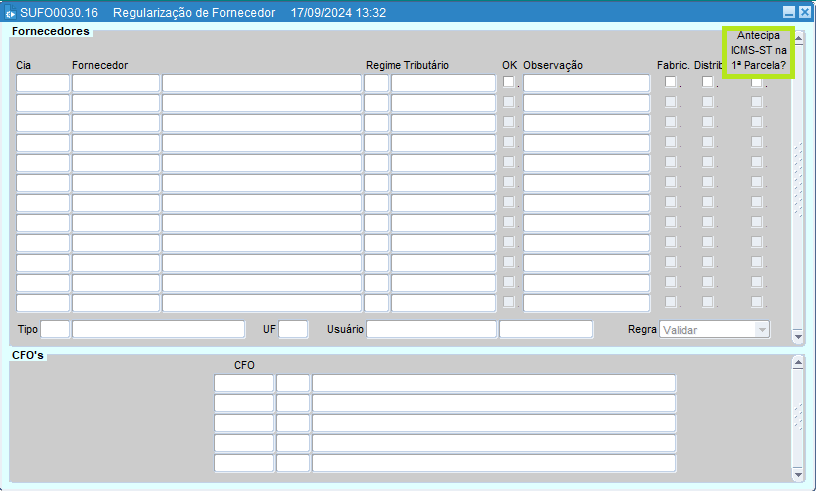The height and width of the screenshot is (491, 816).
Task: Tick first row Antecipa ICMS-ST na 1ª Parcela checkbox
Action: (x=757, y=82)
